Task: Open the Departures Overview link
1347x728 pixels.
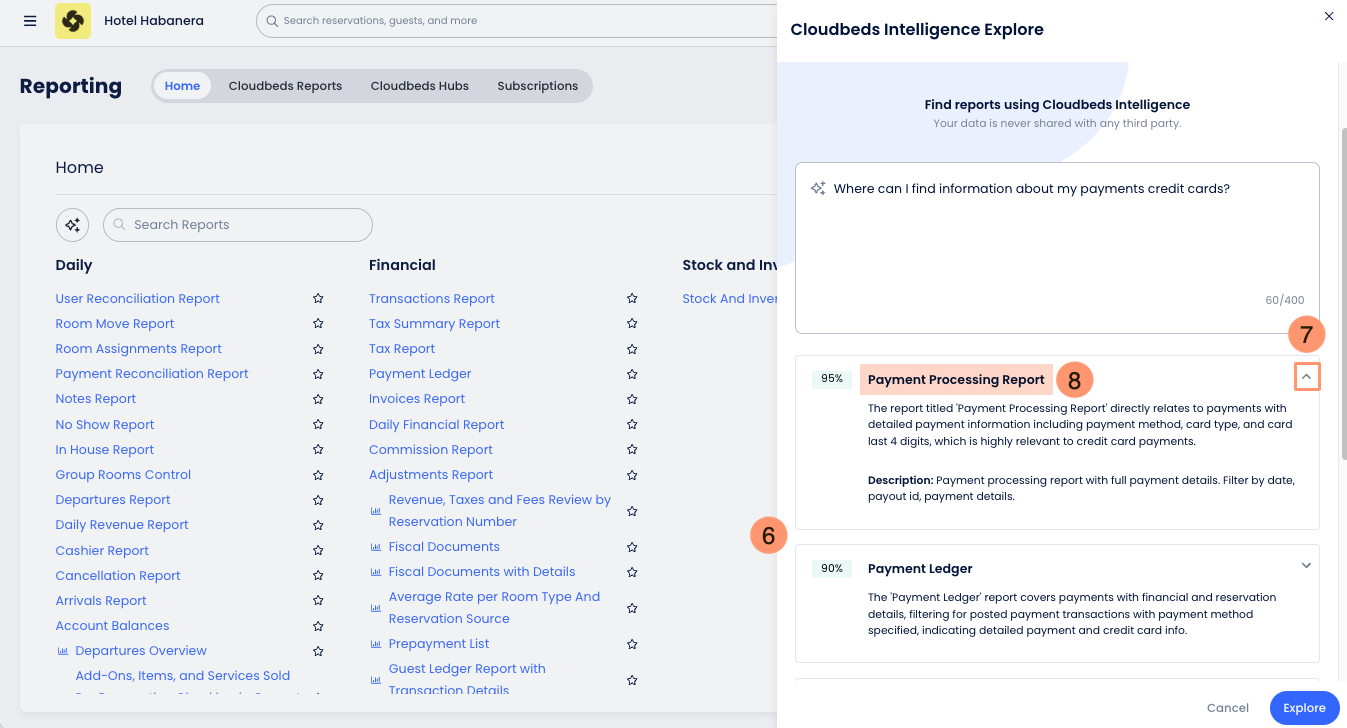Action: [x=141, y=651]
